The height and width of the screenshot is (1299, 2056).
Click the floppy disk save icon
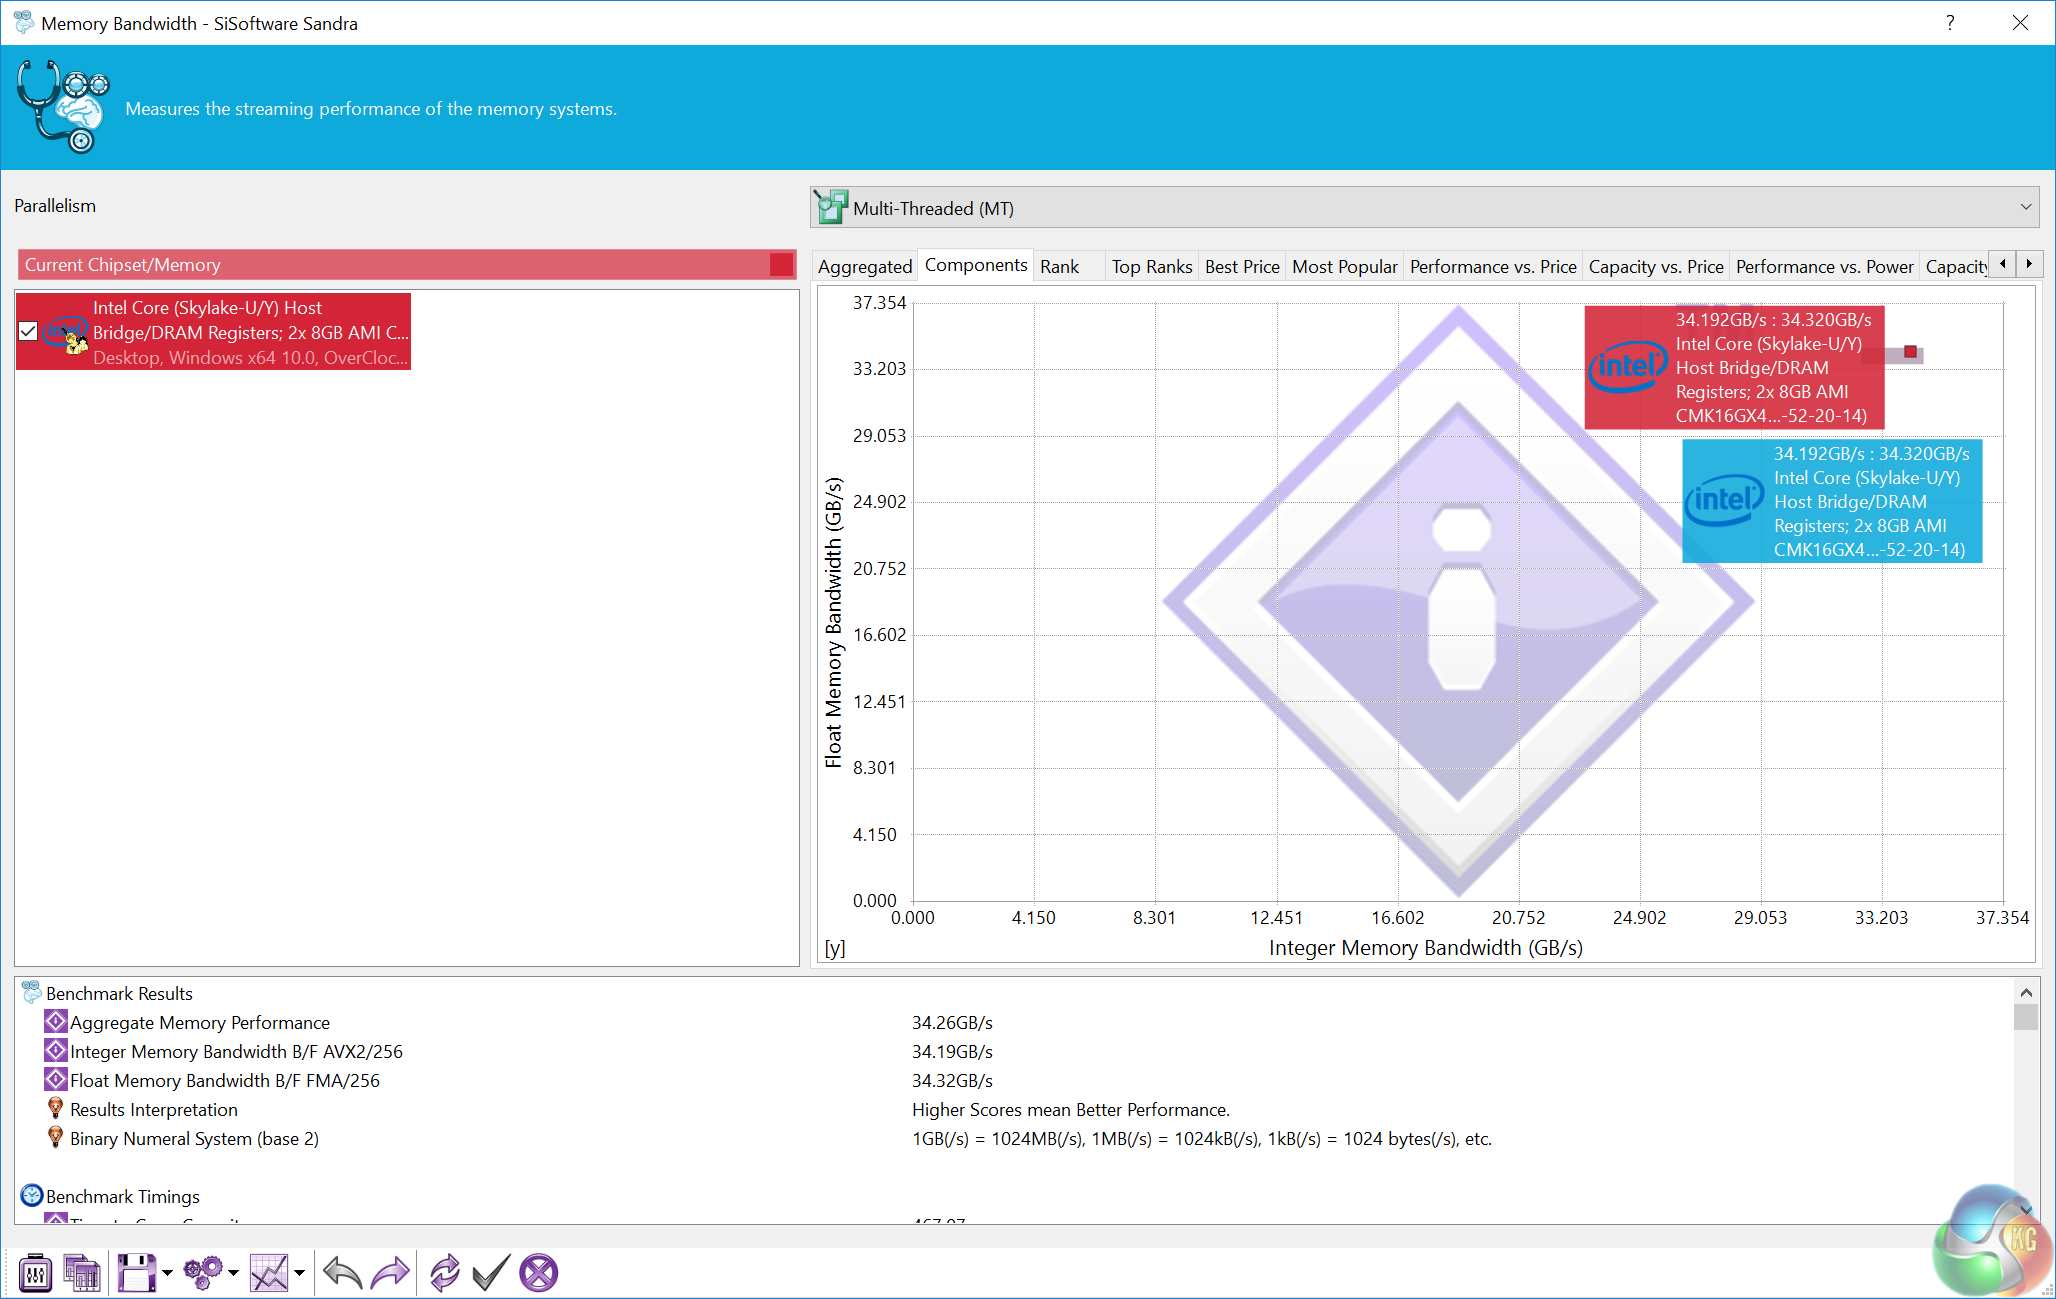coord(136,1273)
